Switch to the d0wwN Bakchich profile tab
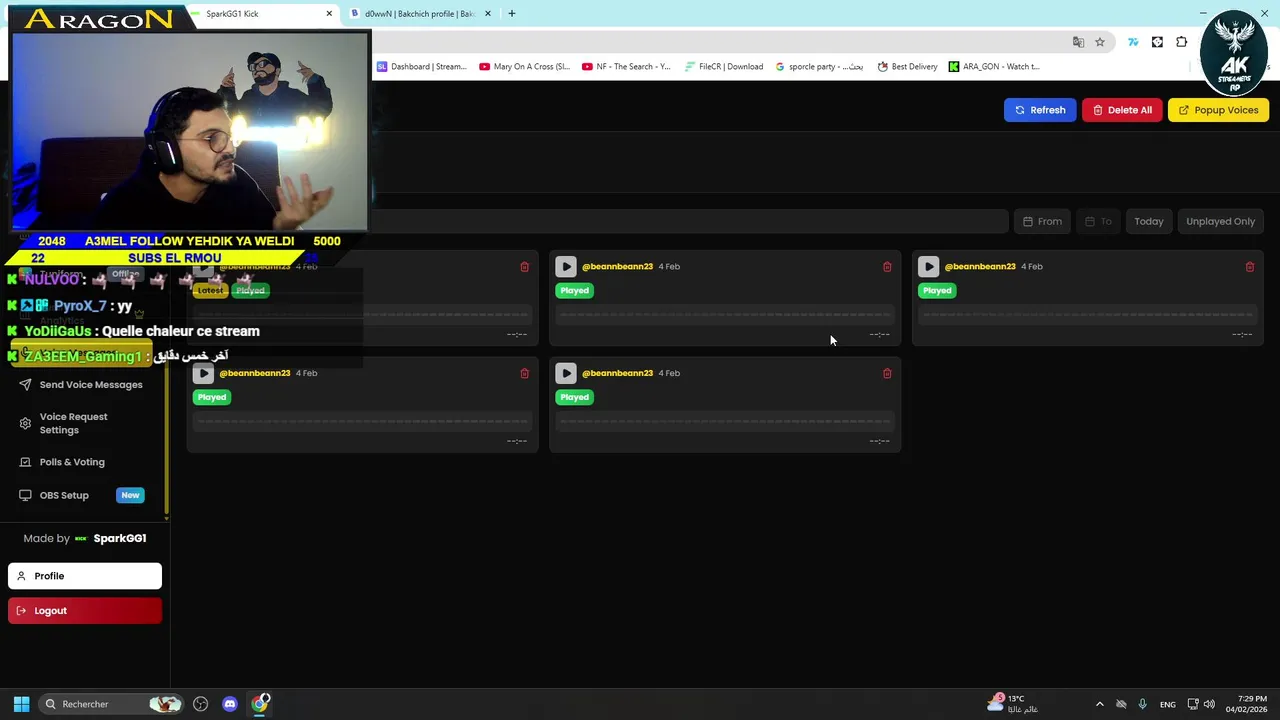 [x=418, y=14]
